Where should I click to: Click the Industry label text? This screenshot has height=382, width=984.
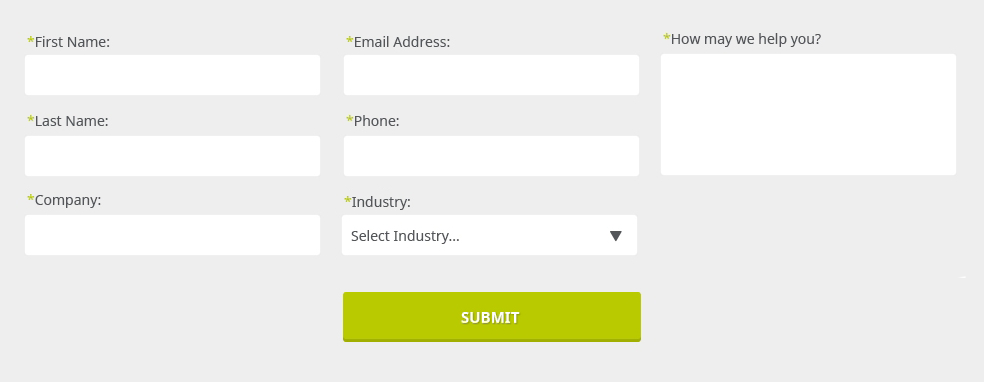click(x=381, y=202)
